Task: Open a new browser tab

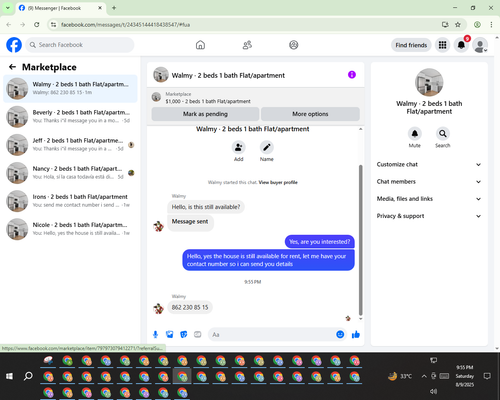Action: [x=114, y=8]
